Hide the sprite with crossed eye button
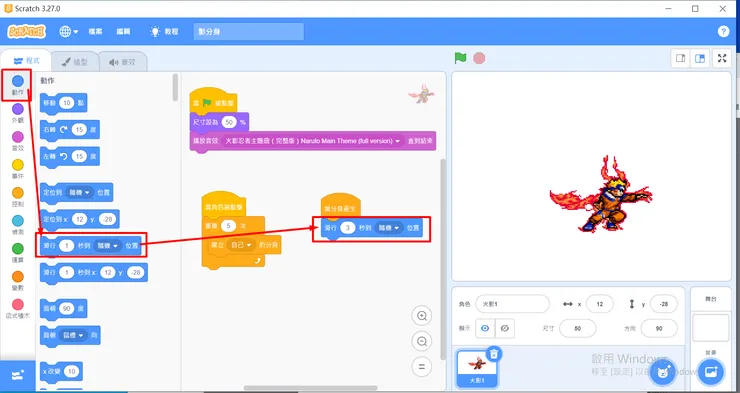This screenshot has width=740, height=393. tap(505, 328)
